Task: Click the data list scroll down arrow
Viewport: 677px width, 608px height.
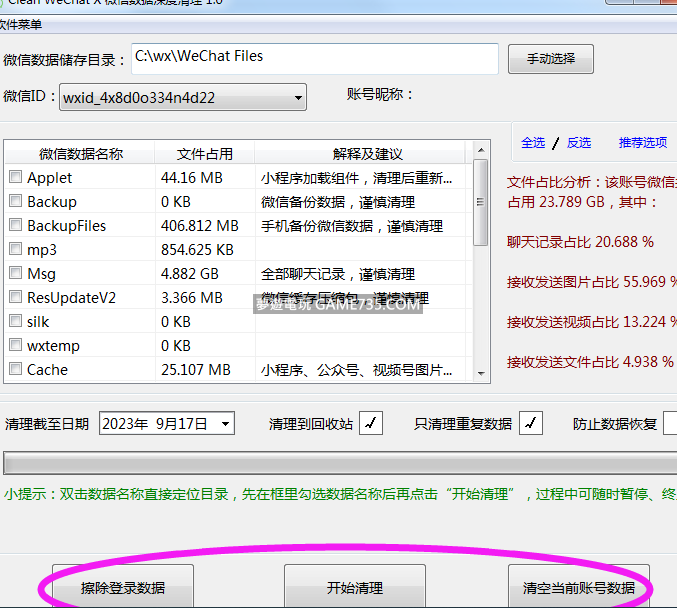Action: [x=480, y=372]
